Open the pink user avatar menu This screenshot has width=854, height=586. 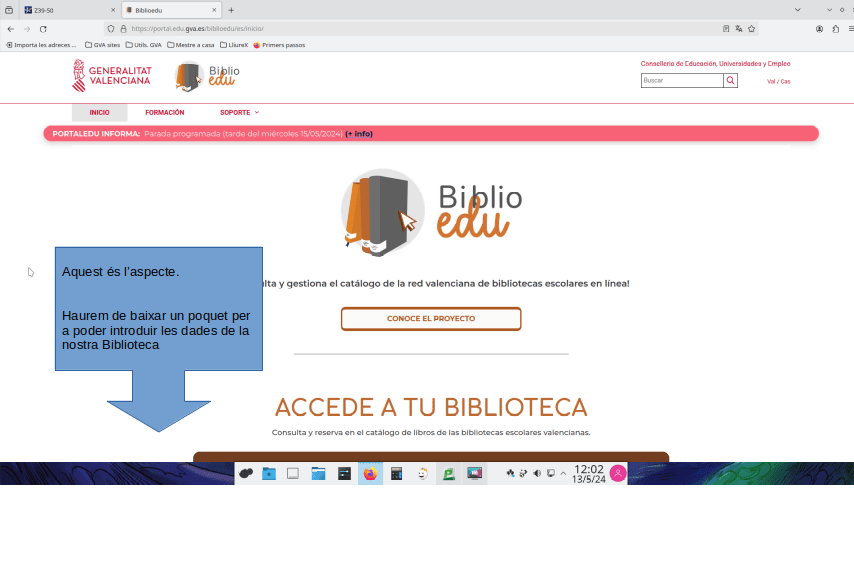pyautogui.click(x=618, y=474)
